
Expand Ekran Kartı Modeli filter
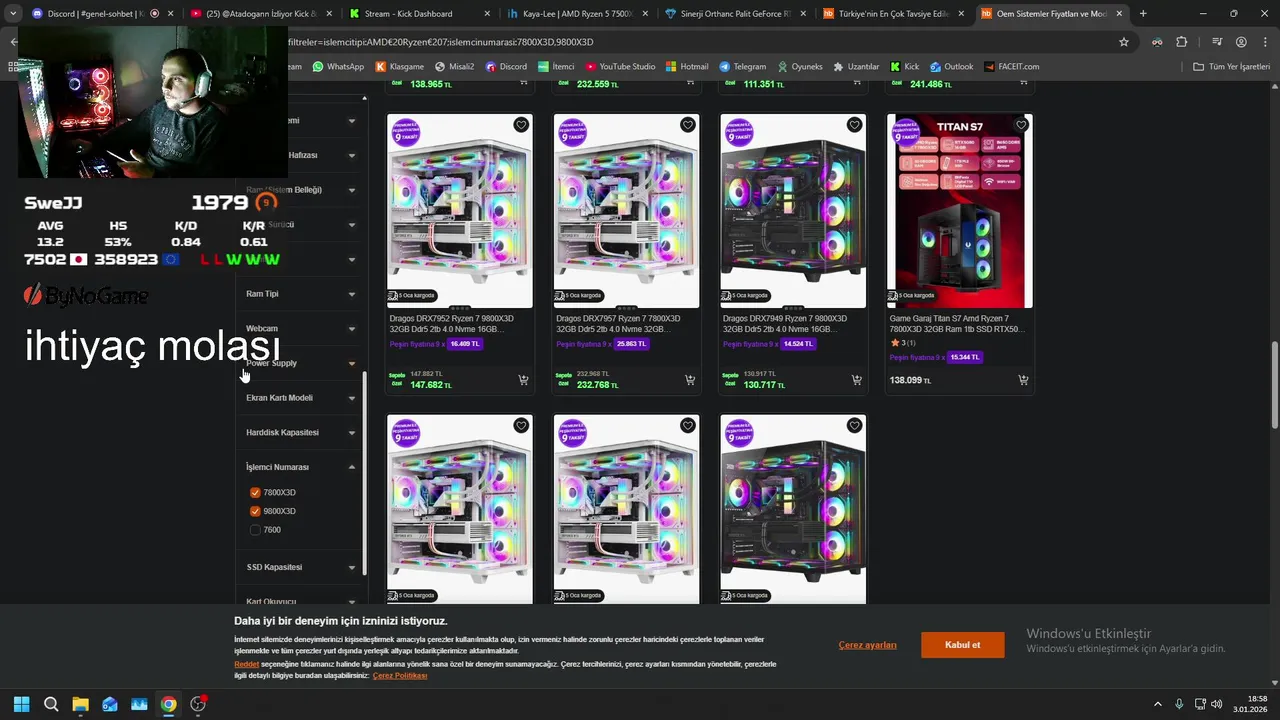(x=300, y=398)
